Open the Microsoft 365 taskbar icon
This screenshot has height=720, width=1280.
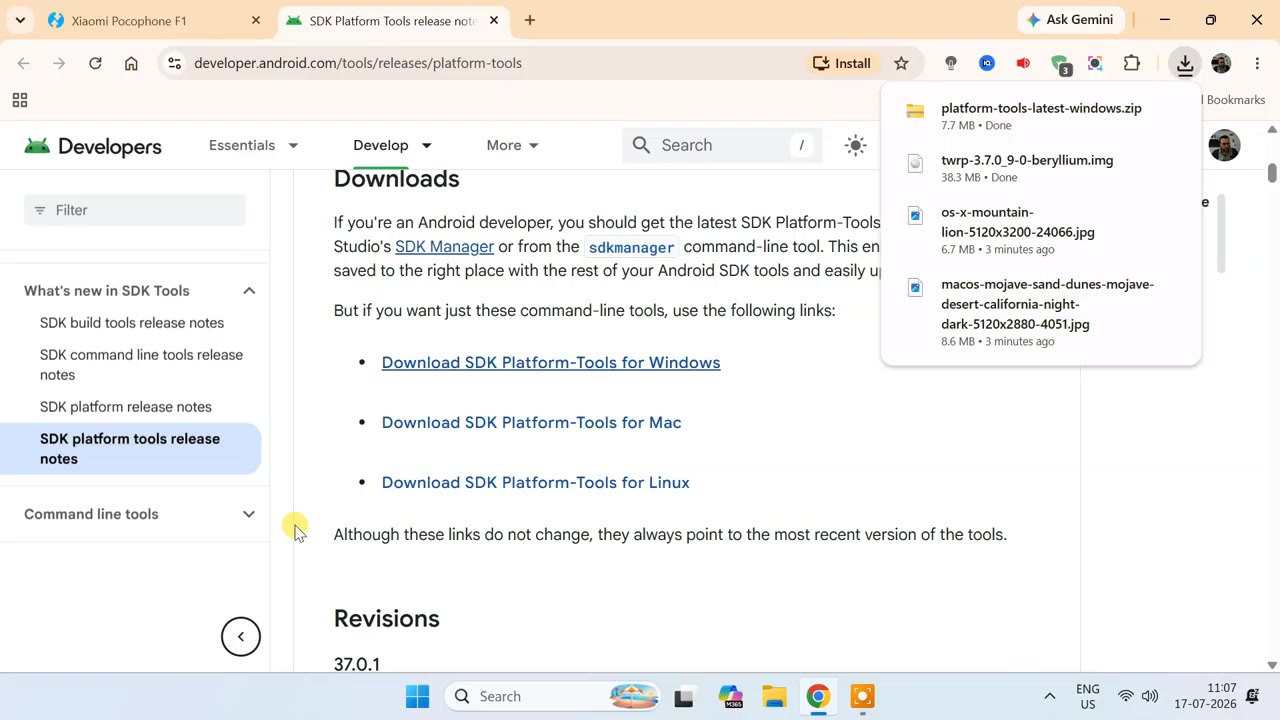coord(731,696)
